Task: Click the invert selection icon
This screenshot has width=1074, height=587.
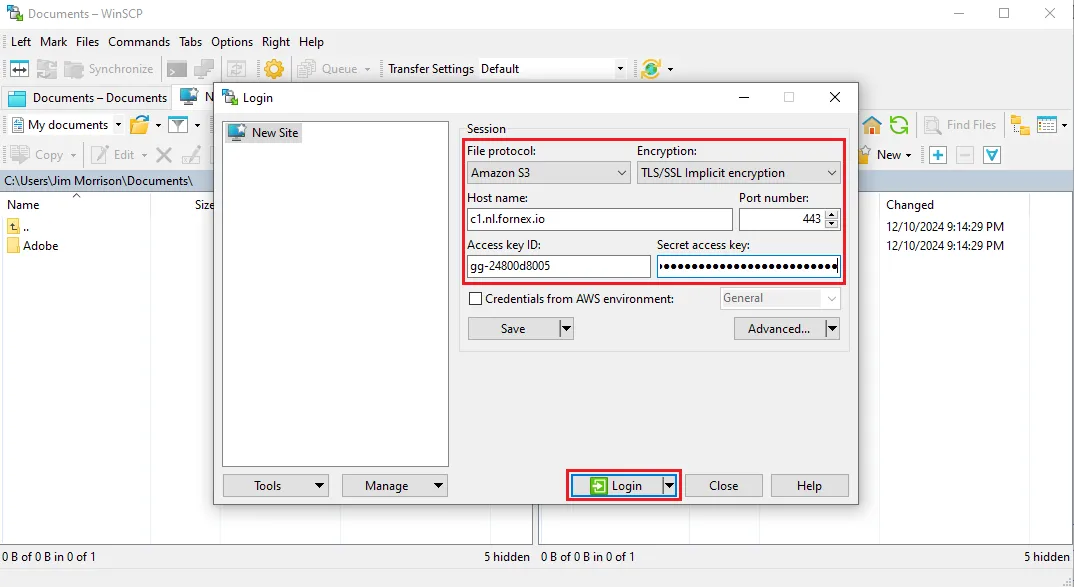Action: click(x=991, y=155)
